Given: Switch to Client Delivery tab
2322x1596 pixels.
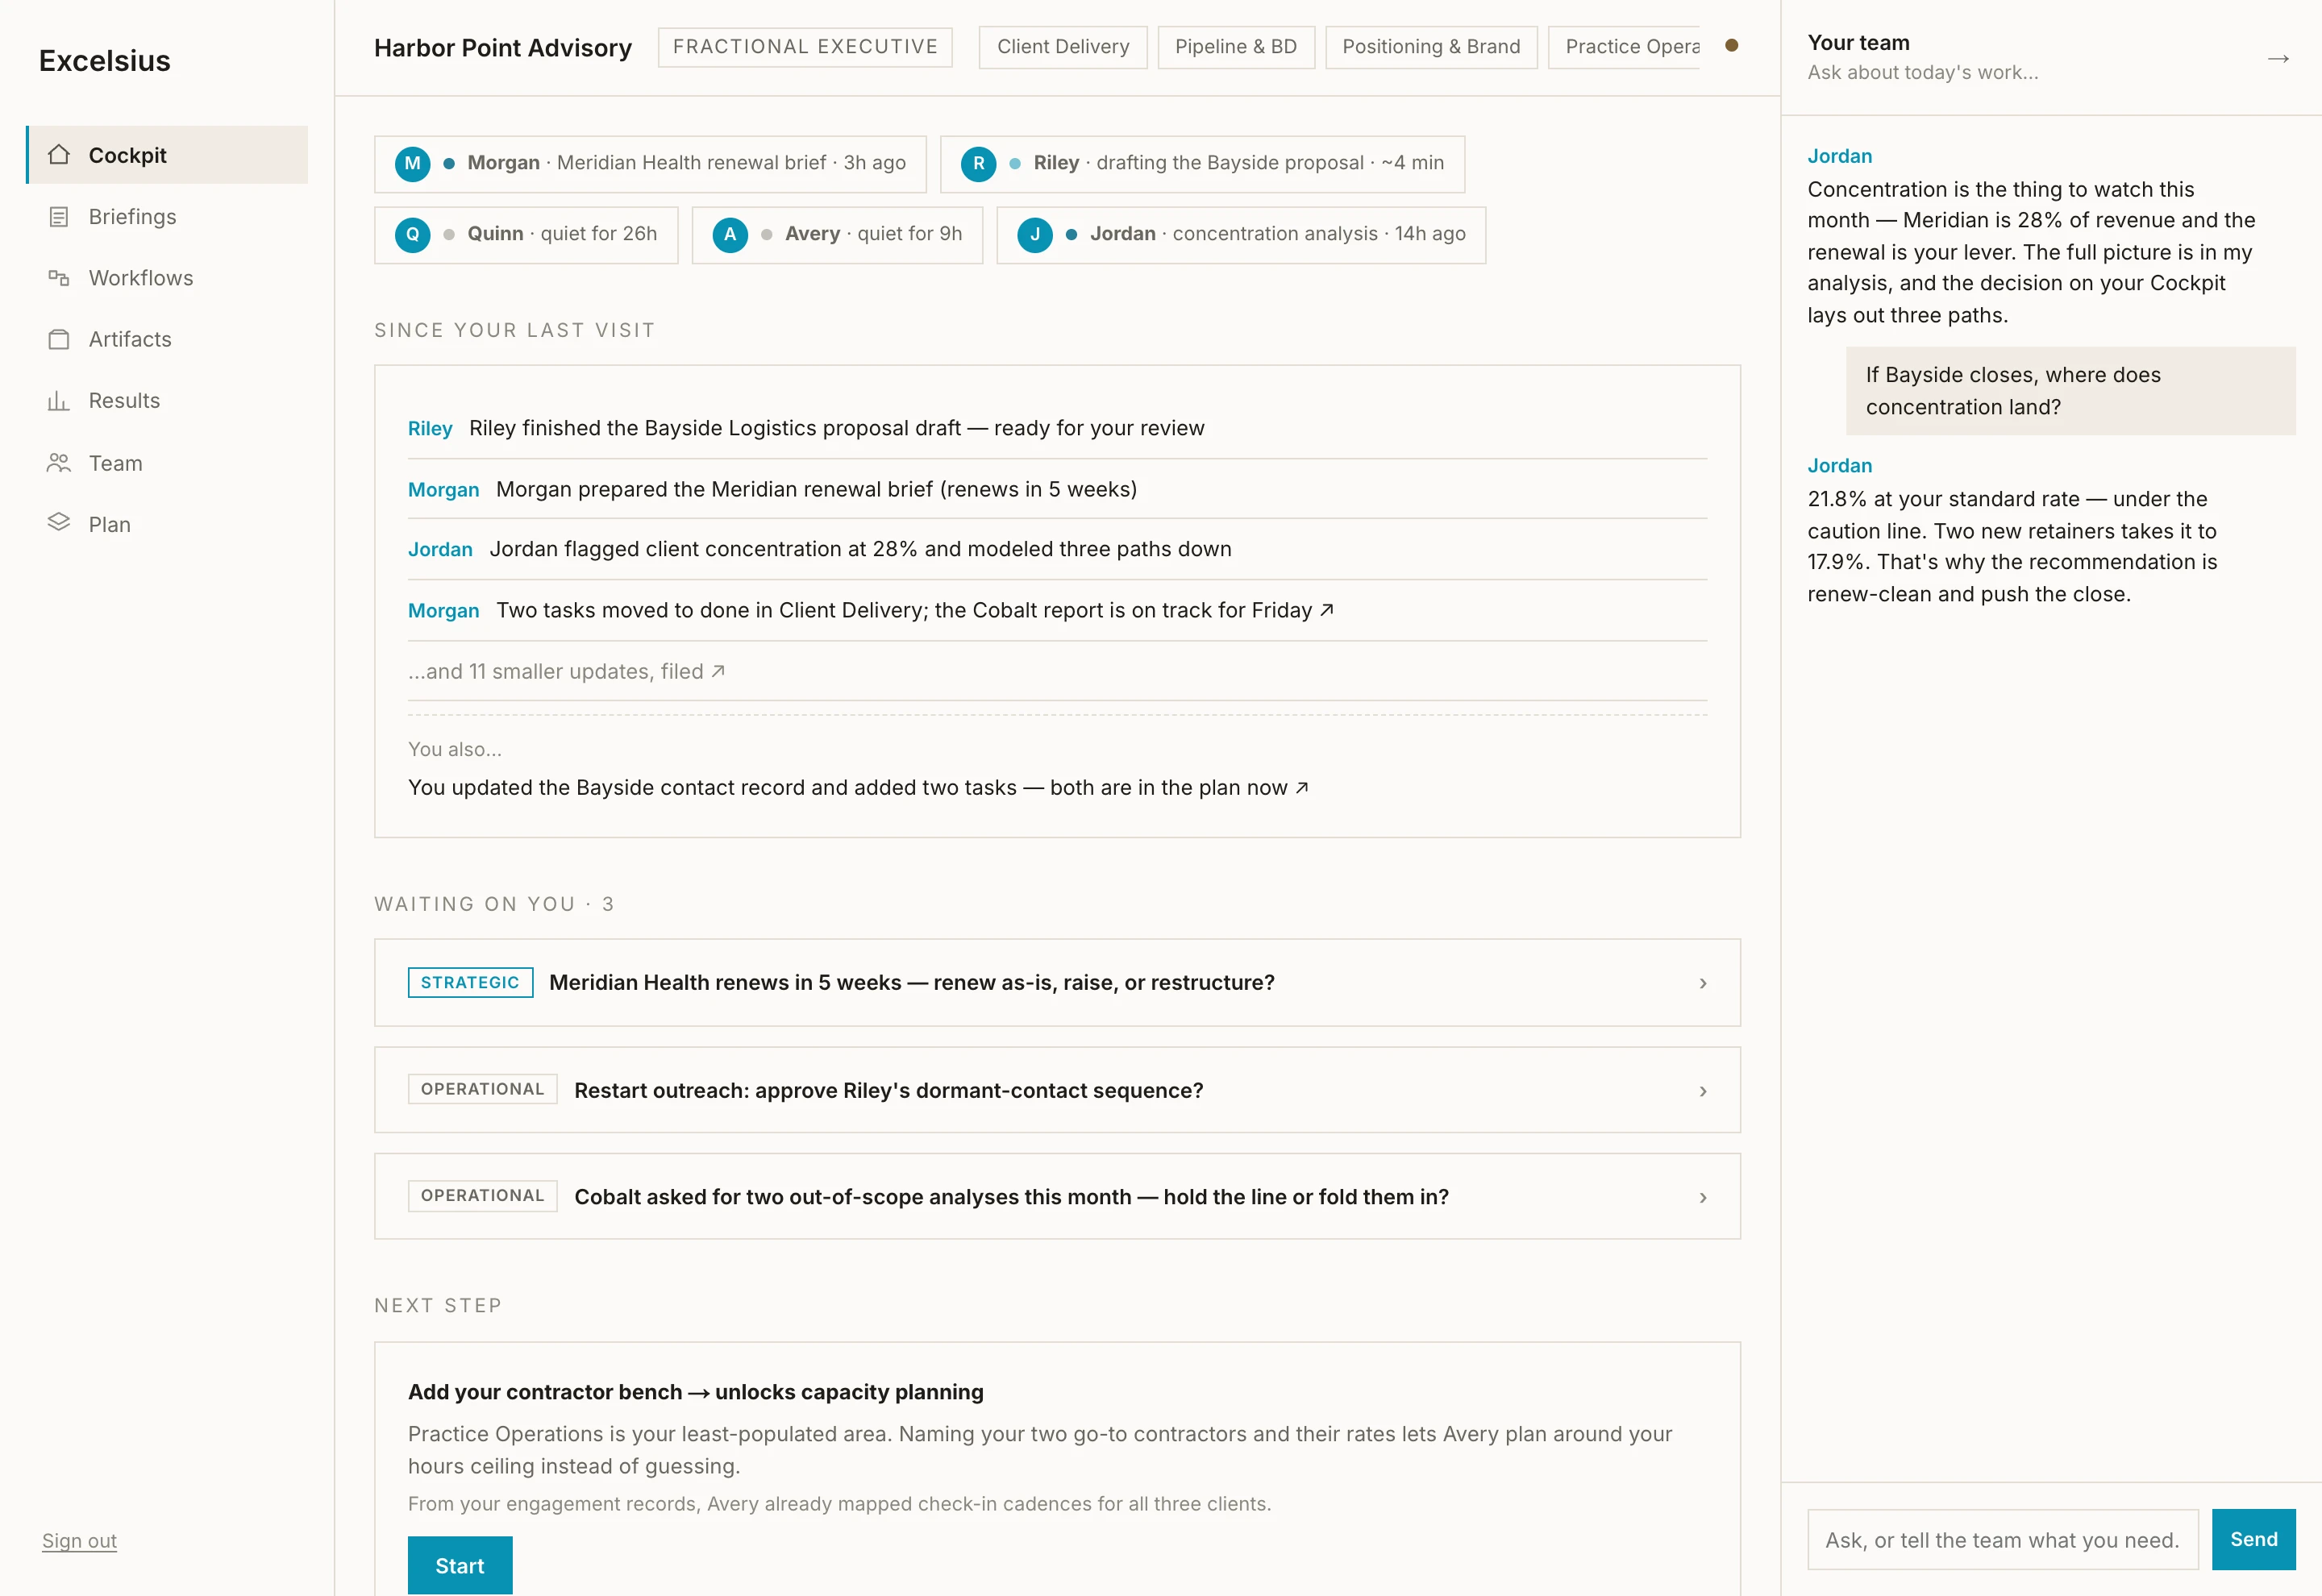Looking at the screenshot, I should (x=1063, y=47).
